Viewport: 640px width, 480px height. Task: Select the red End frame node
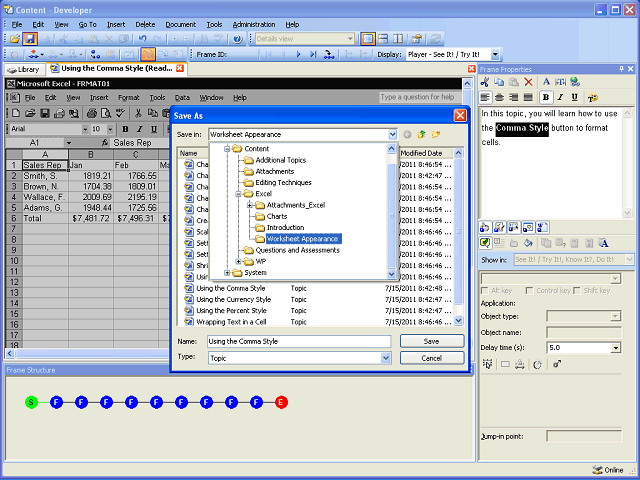281,402
